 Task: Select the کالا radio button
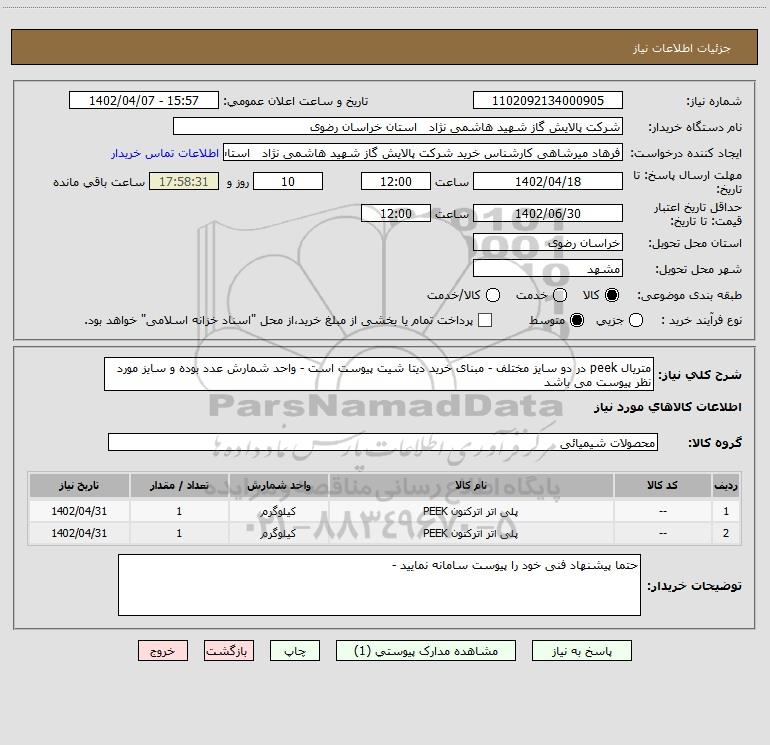pos(612,295)
